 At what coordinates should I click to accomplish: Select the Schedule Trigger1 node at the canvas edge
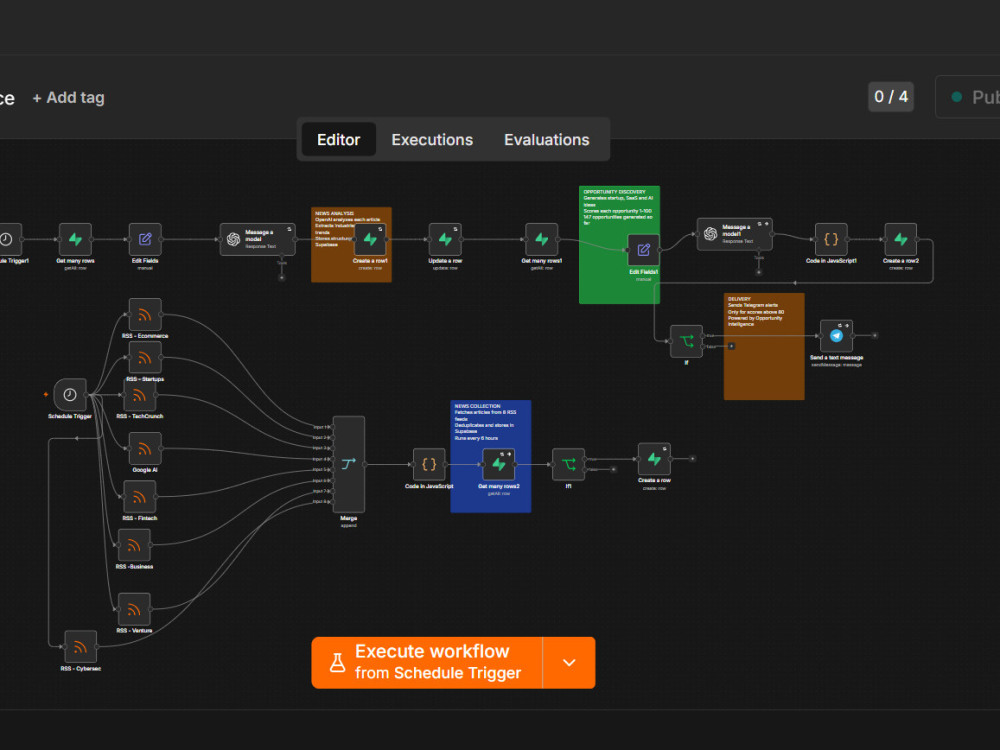tap(10, 239)
